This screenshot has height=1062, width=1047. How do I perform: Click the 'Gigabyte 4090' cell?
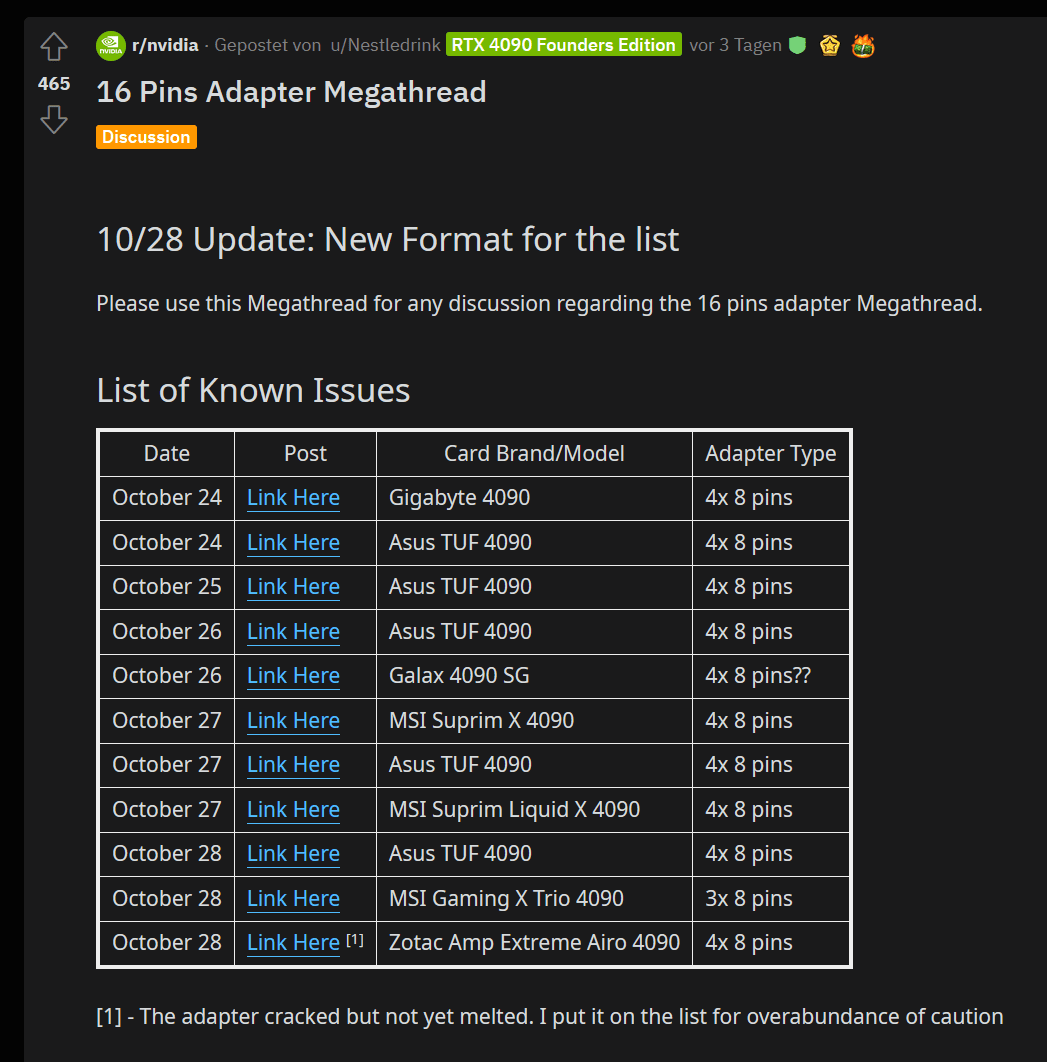[534, 498]
